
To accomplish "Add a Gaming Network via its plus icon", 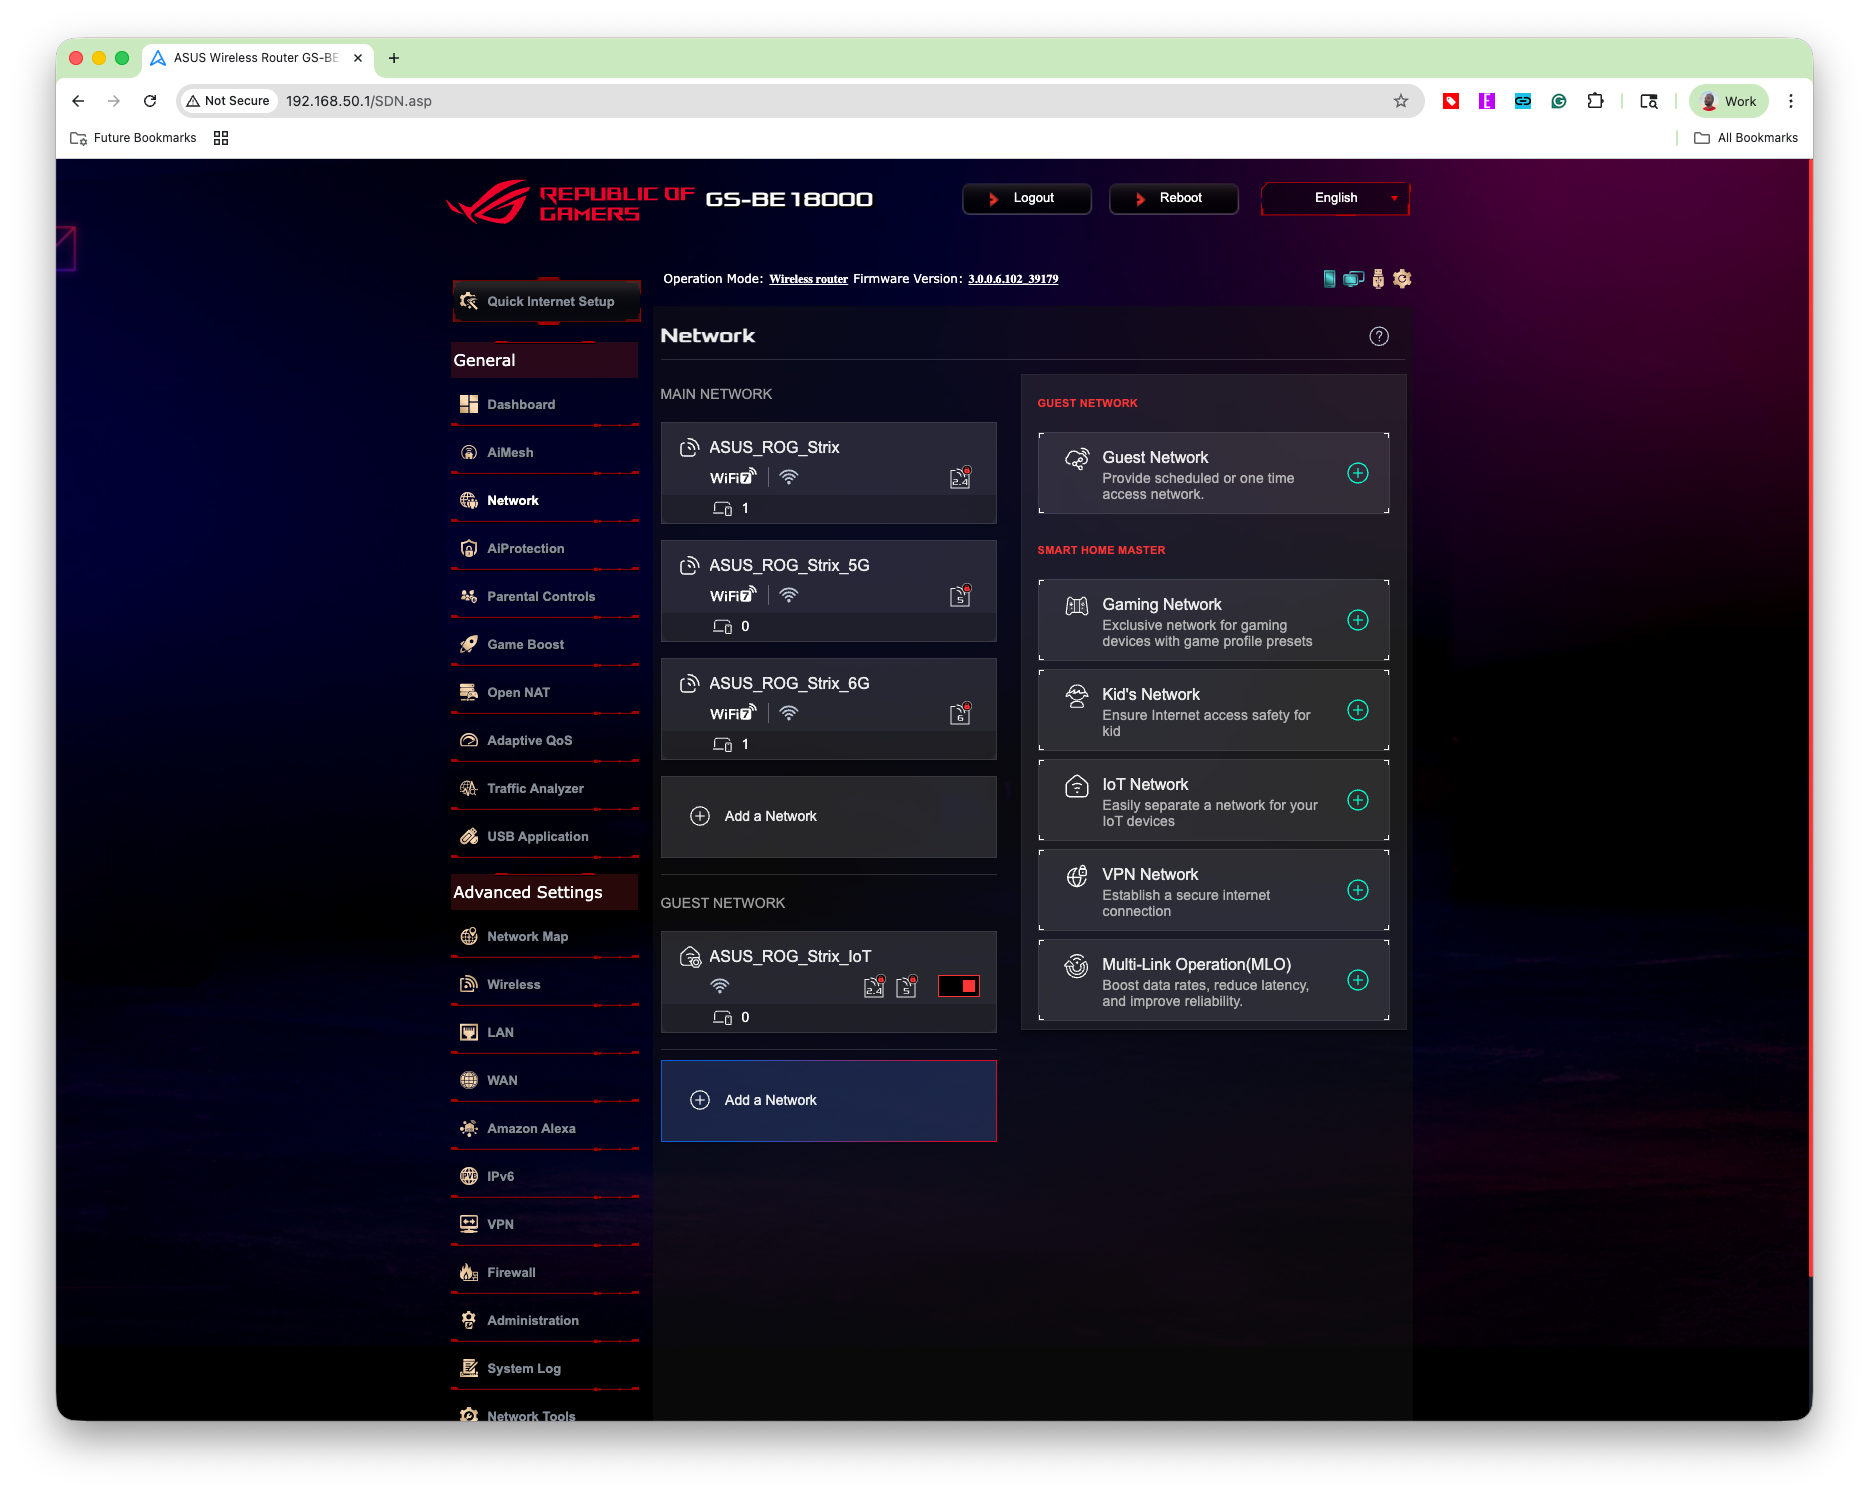I will coord(1357,620).
